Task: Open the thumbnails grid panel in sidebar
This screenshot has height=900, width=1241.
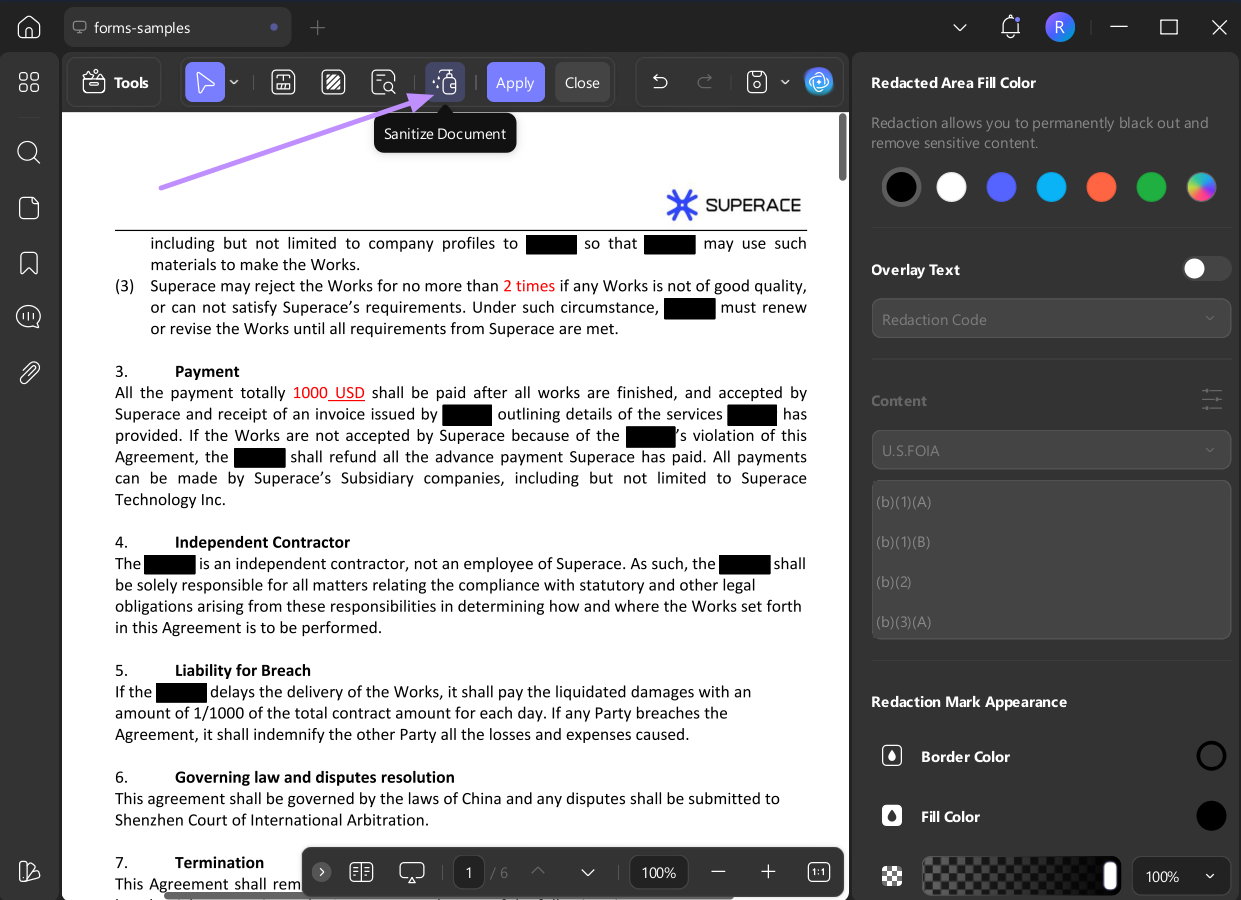Action: tap(29, 82)
